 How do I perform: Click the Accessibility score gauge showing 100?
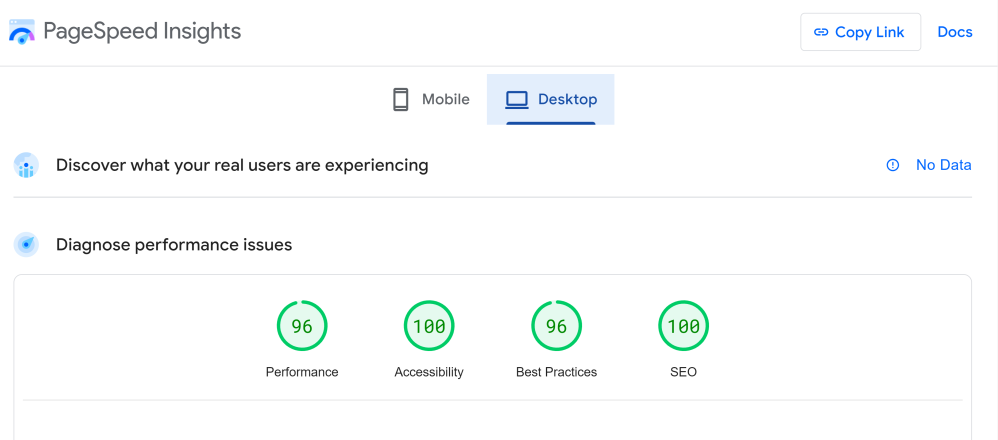pyautogui.click(x=429, y=326)
